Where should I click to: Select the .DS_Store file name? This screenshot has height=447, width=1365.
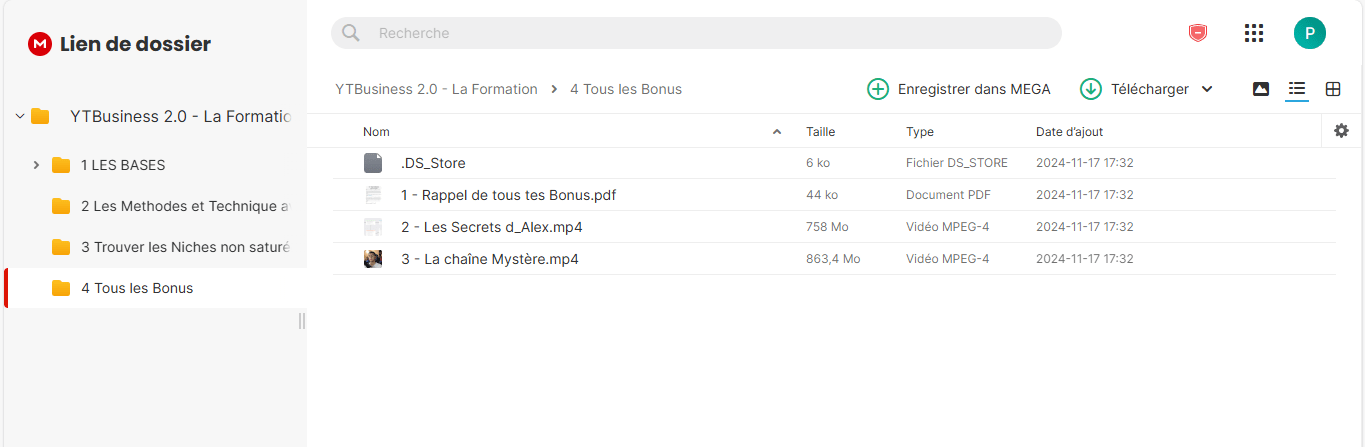click(x=433, y=163)
